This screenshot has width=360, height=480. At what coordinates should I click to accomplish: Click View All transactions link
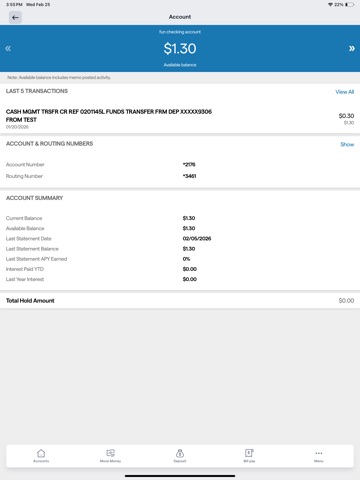[x=345, y=92]
